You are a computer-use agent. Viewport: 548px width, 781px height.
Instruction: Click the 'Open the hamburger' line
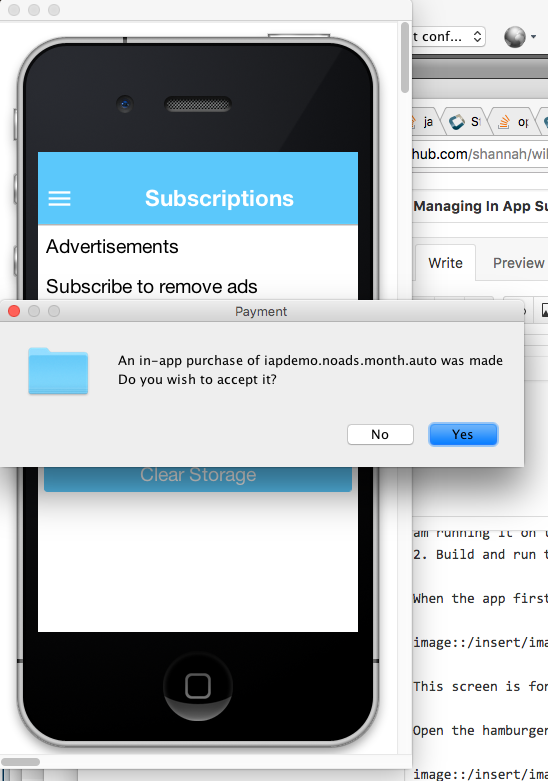[x=480, y=730]
